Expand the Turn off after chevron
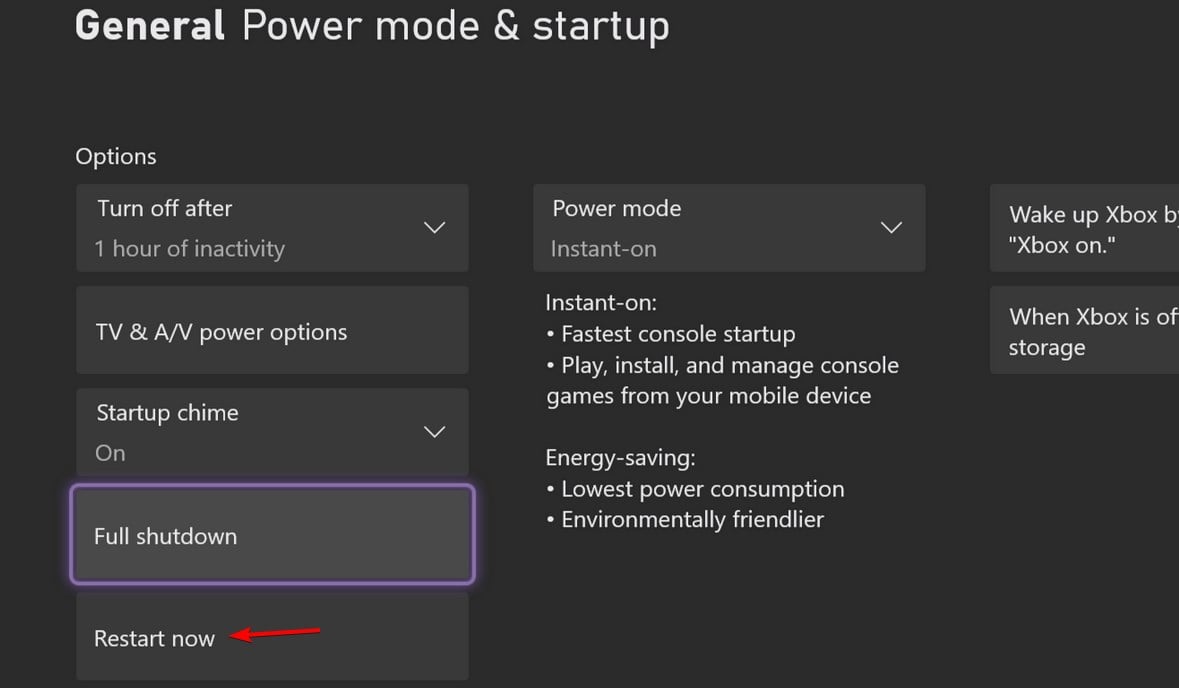Image resolution: width=1179 pixels, height=688 pixels. (434, 228)
